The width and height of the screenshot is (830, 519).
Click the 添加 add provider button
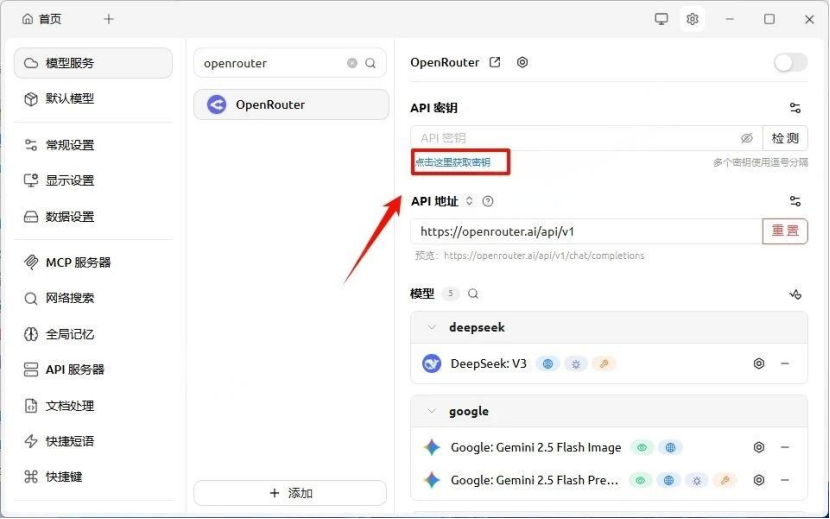(x=290, y=493)
